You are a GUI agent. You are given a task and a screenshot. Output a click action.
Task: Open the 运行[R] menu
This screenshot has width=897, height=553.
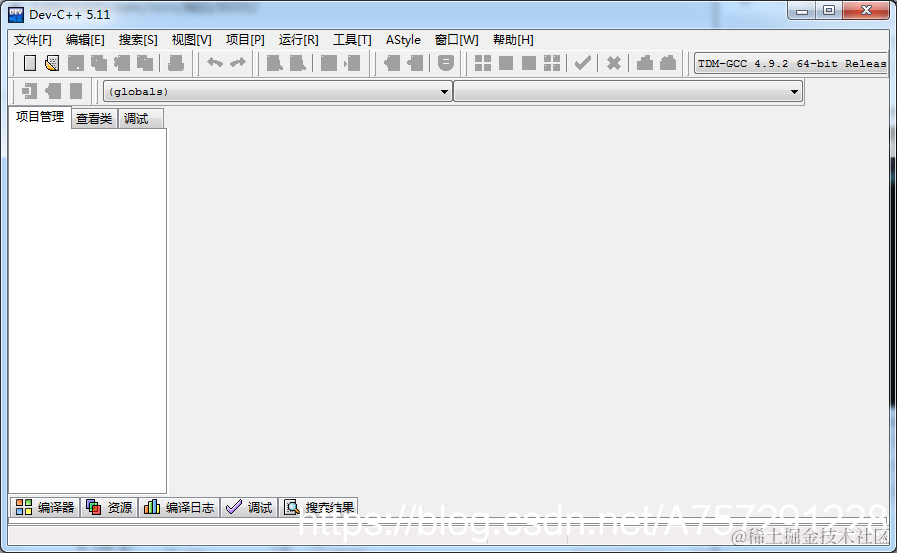click(299, 40)
